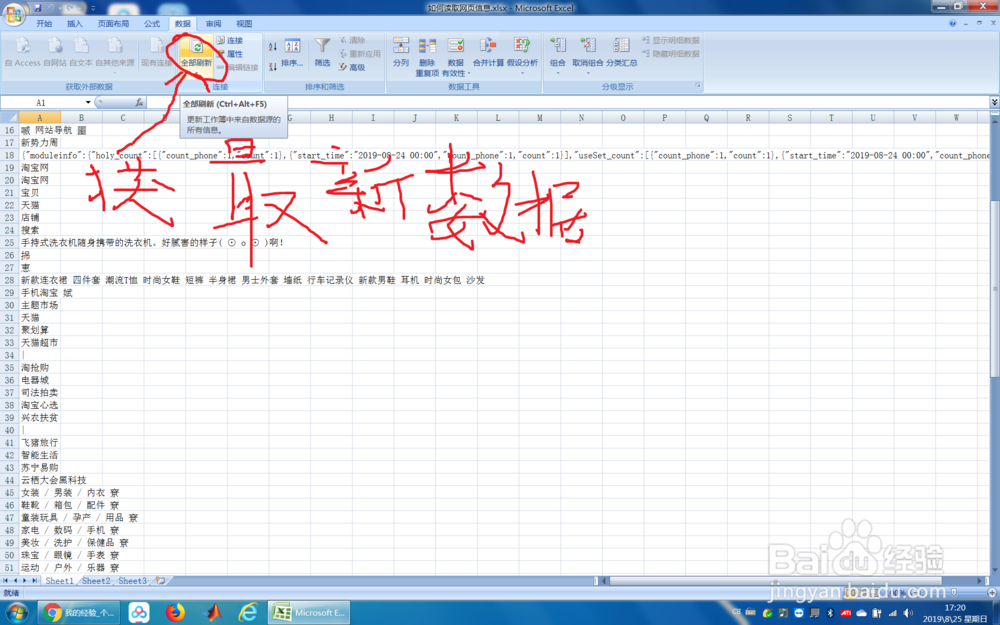Select row 25 header
The height and width of the screenshot is (625, 1000).
9,242
